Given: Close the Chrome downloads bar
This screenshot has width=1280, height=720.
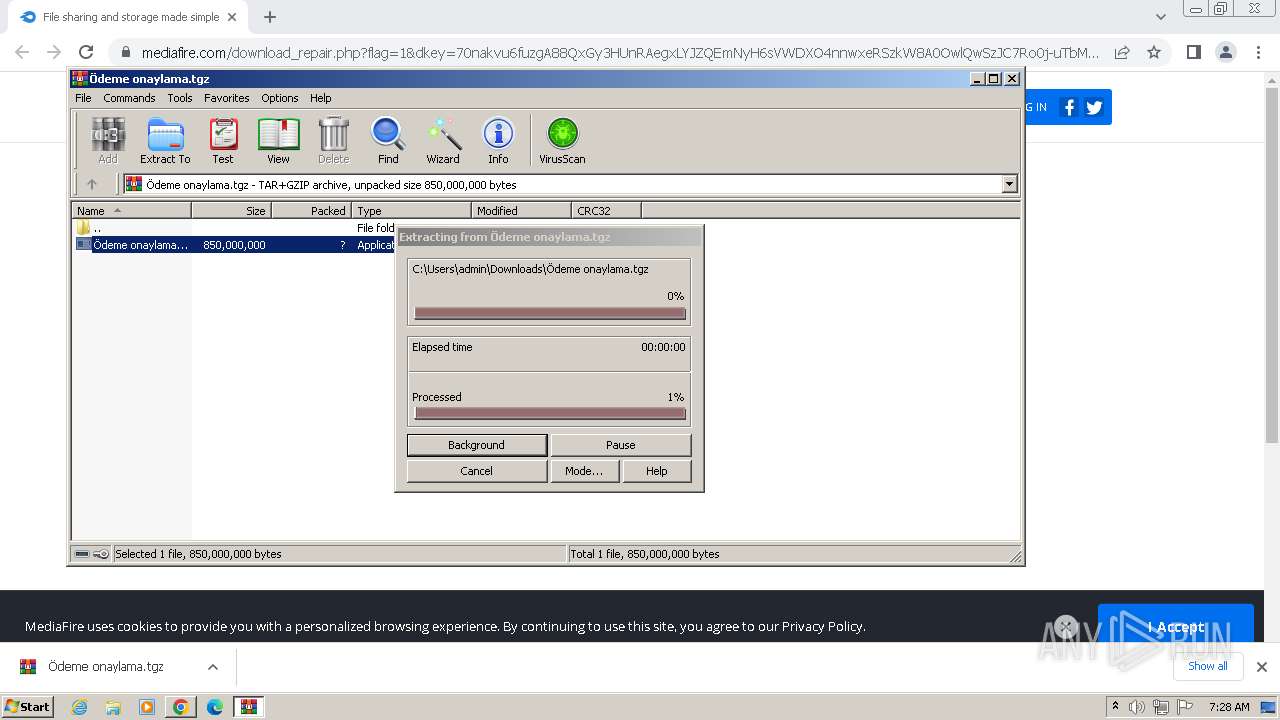Looking at the screenshot, I should pyautogui.click(x=1262, y=667).
